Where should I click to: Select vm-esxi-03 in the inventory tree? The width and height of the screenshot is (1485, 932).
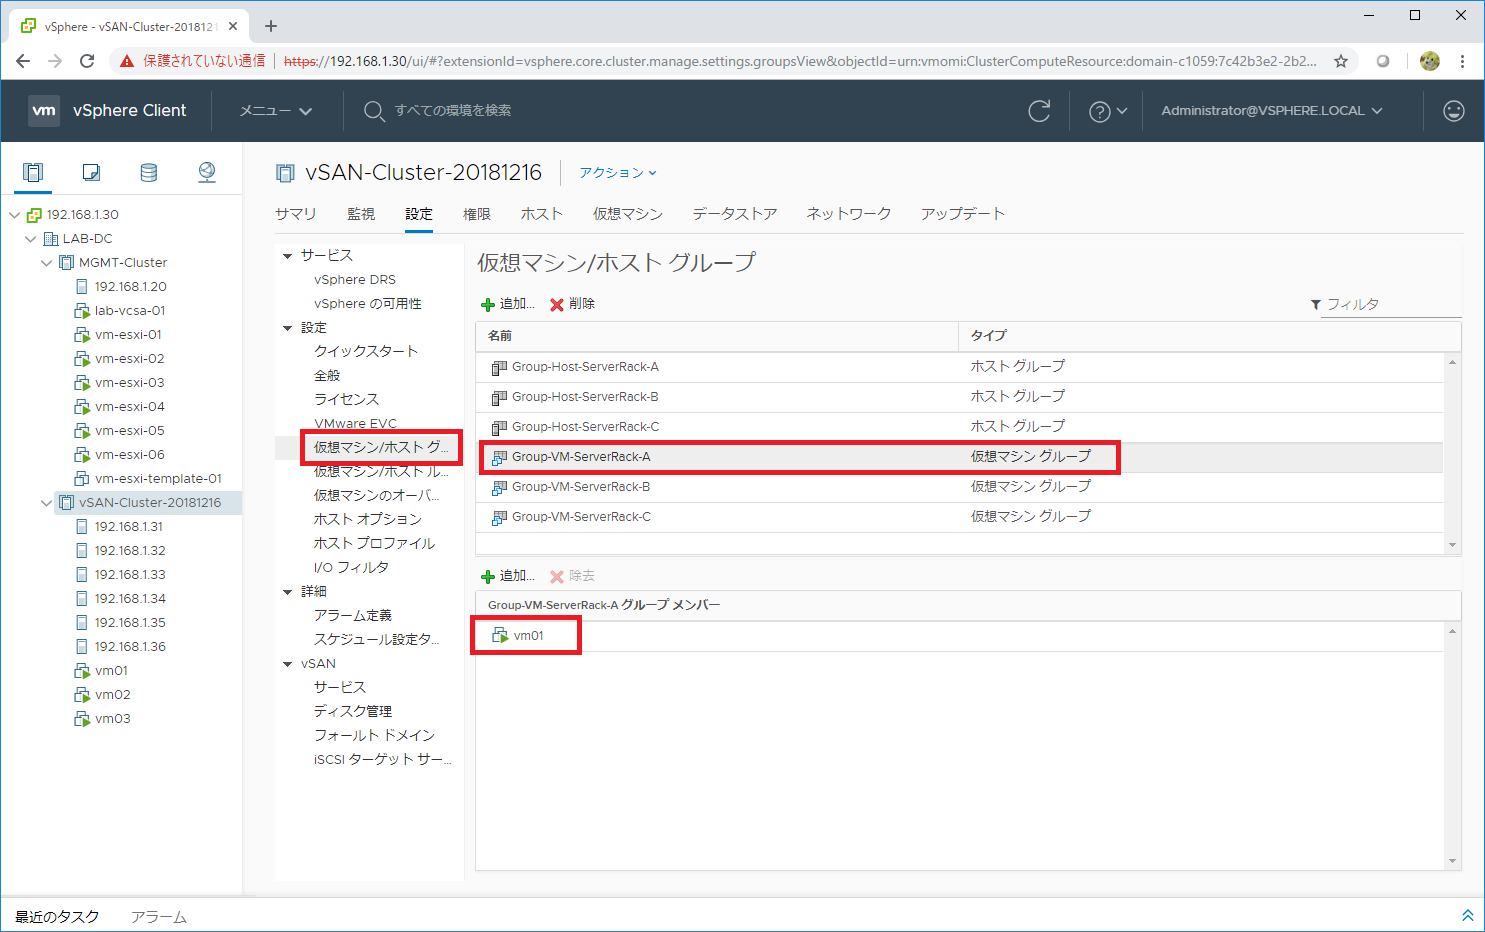129,383
